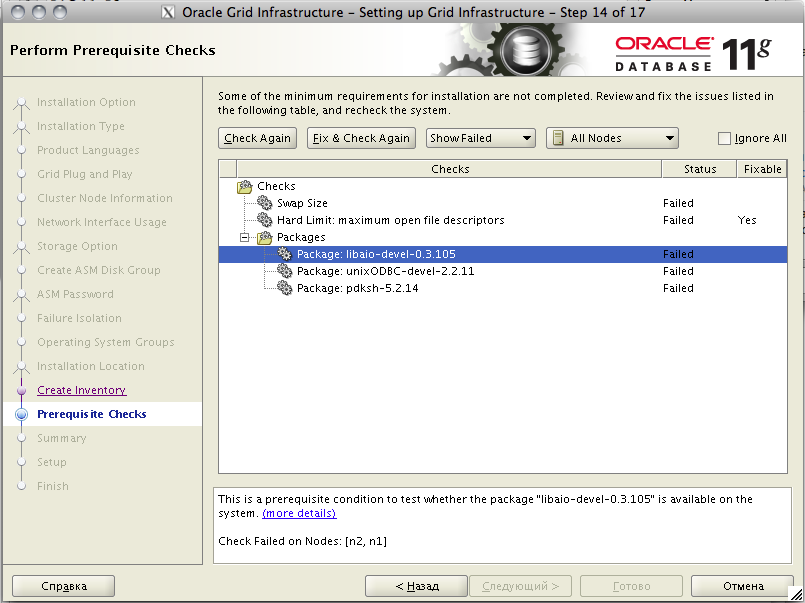805x603 pixels.
Task: Click the libaio-devel package gear icon
Action: (285, 254)
